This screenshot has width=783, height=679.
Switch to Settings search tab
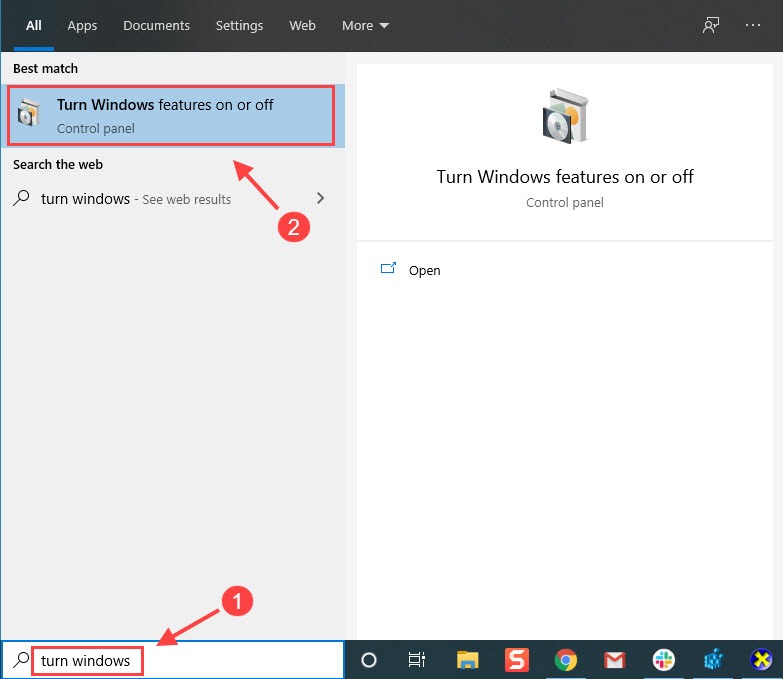click(239, 25)
